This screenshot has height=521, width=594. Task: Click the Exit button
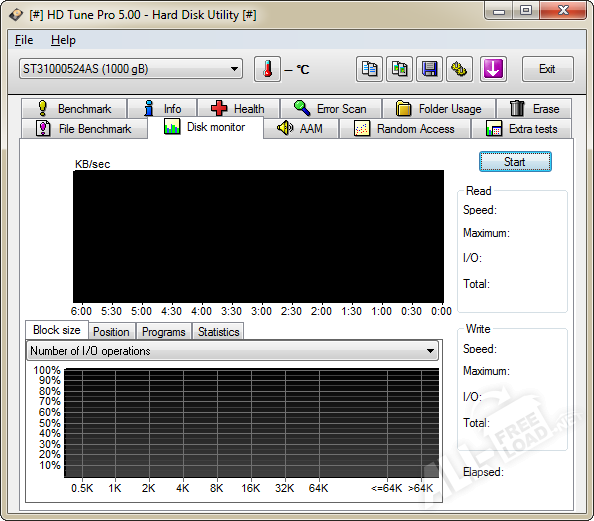click(x=547, y=69)
